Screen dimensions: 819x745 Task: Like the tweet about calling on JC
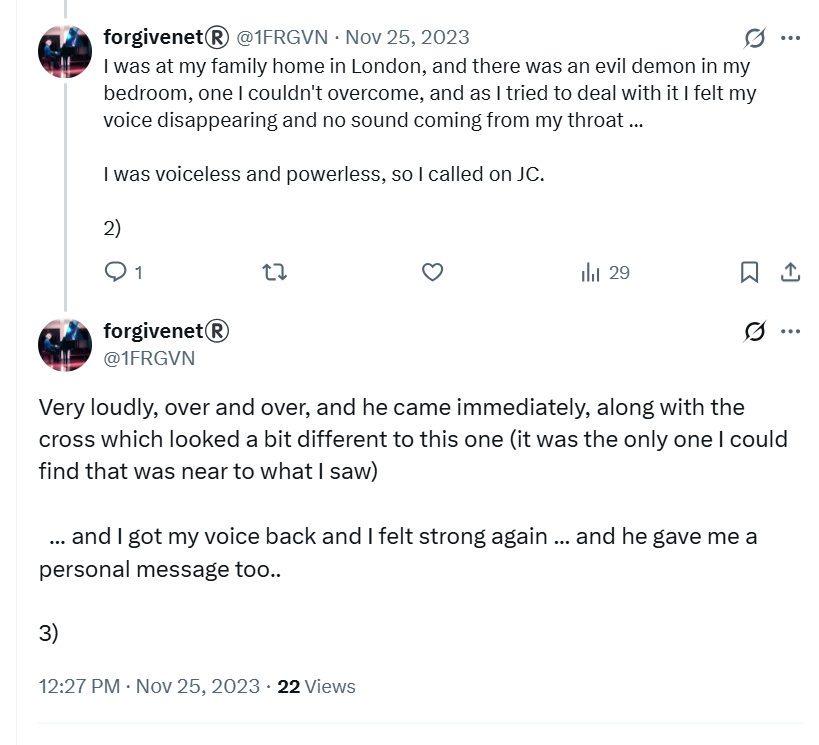tap(432, 272)
